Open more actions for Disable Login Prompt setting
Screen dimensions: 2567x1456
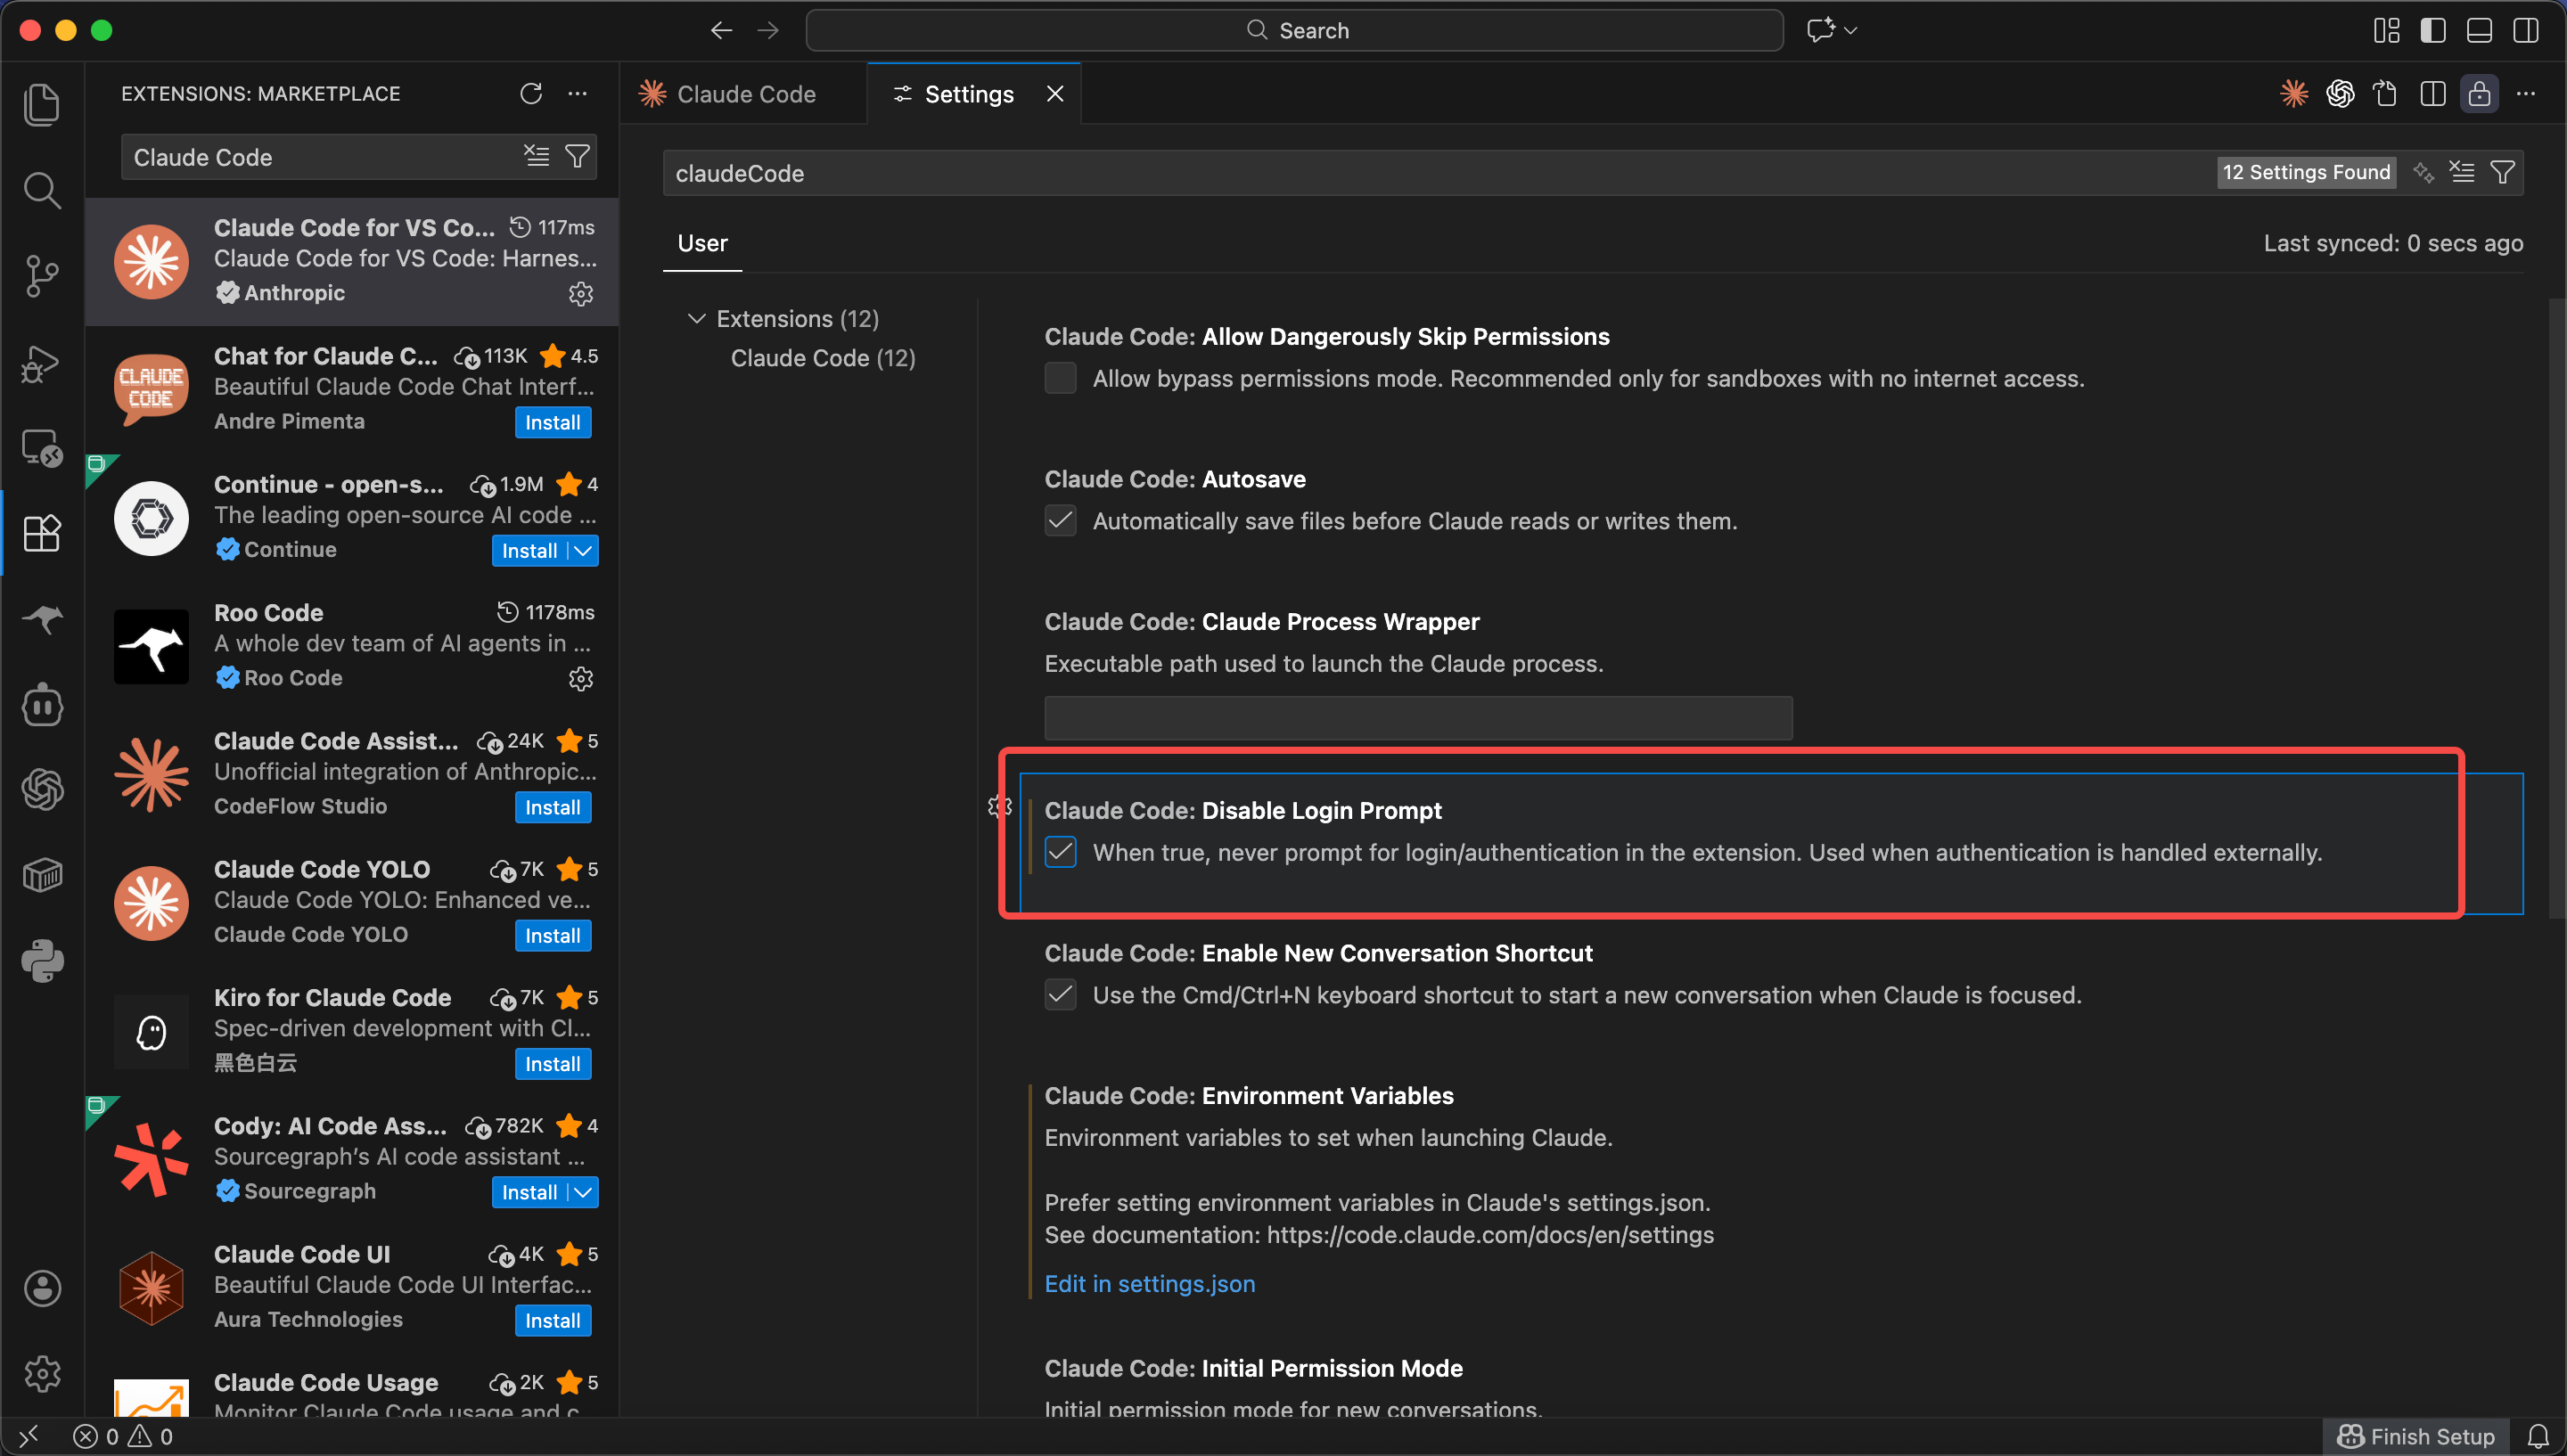[x=999, y=807]
